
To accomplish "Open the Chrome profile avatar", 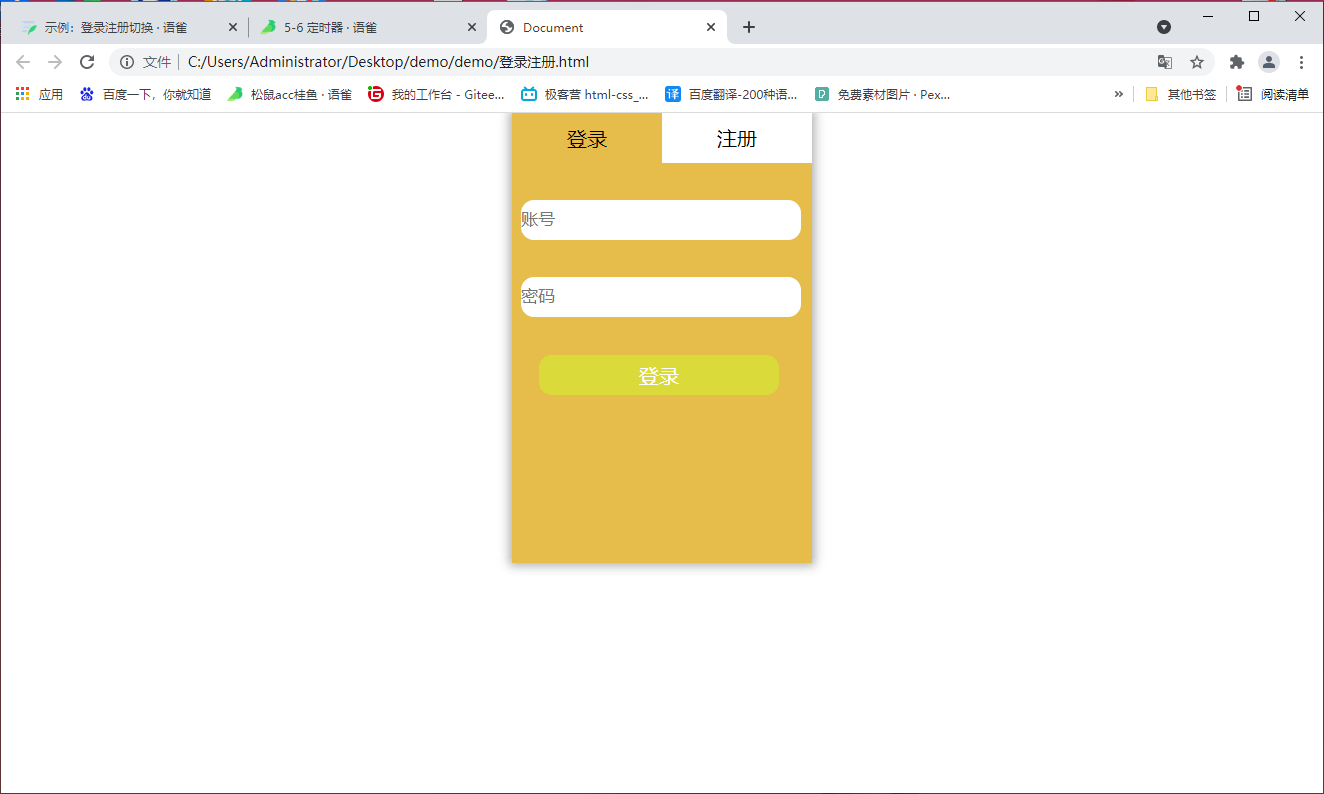I will point(1269,62).
